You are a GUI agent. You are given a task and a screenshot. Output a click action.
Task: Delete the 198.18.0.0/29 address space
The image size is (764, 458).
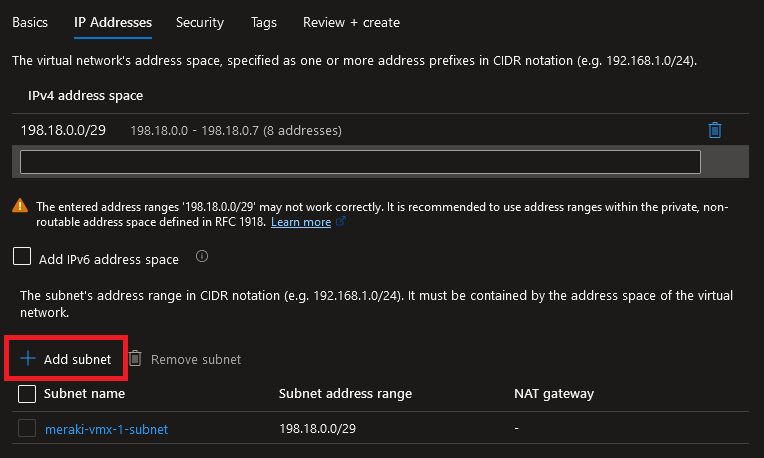[714, 130]
